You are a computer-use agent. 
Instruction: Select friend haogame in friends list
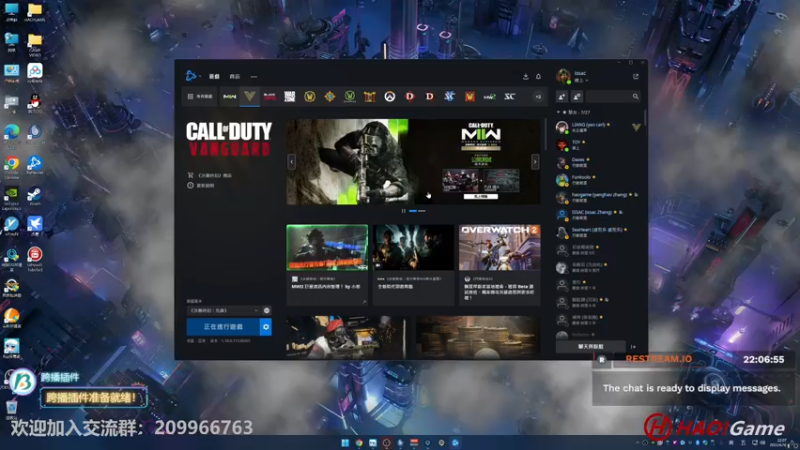point(598,197)
